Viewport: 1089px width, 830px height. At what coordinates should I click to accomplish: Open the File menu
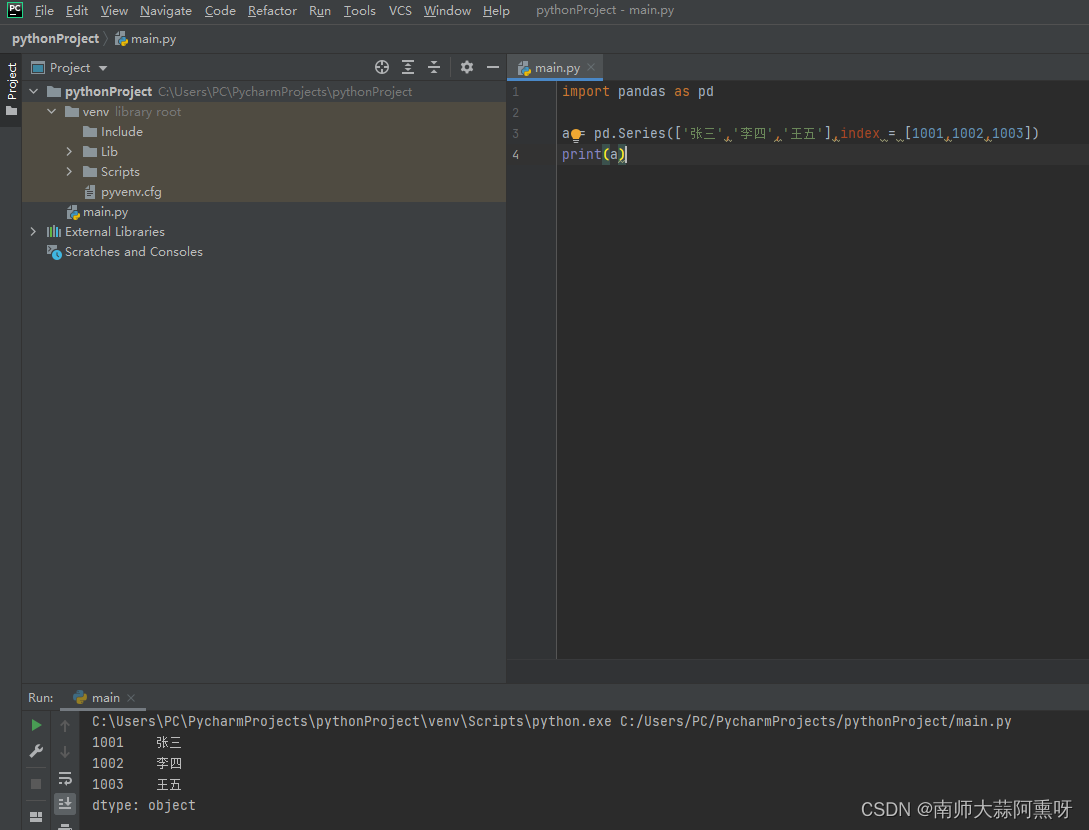coord(44,10)
